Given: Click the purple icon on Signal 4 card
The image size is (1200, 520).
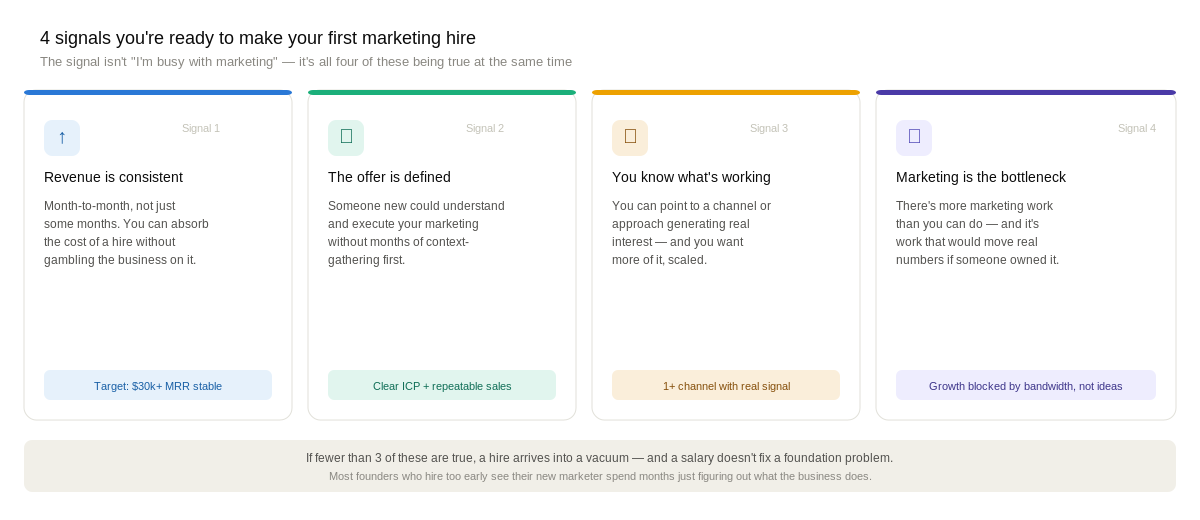Looking at the screenshot, I should tap(914, 138).
